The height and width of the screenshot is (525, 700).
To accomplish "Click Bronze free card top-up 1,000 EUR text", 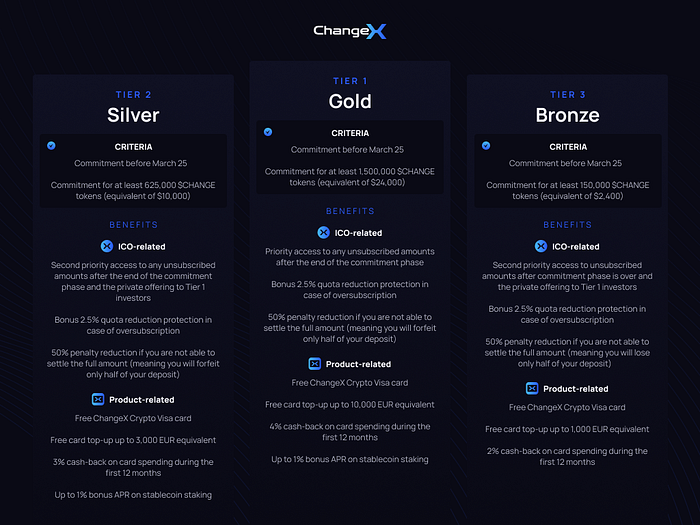I will coord(567,429).
